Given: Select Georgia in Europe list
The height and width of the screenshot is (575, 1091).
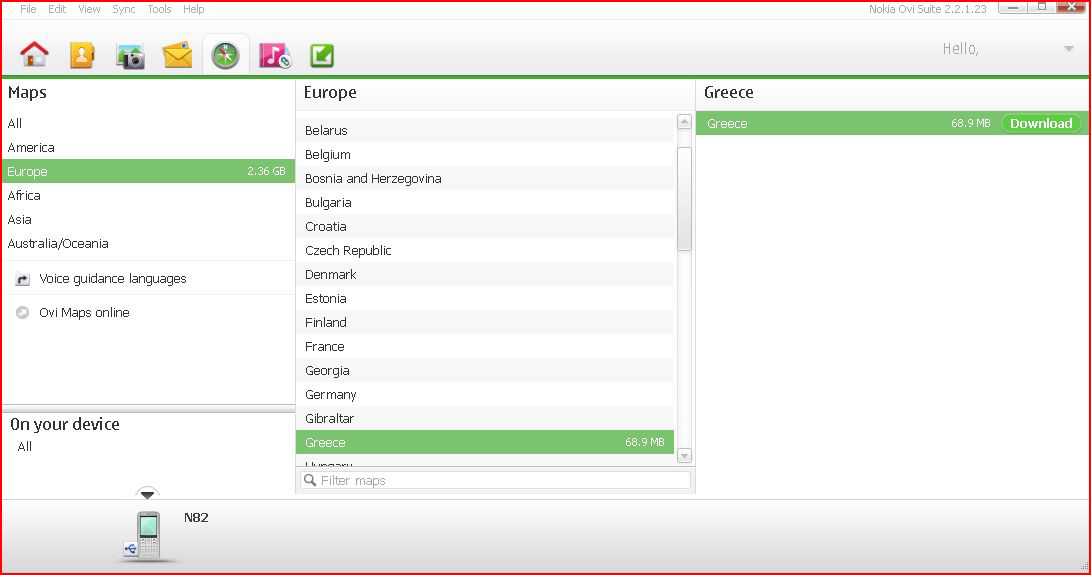Looking at the screenshot, I should click(x=485, y=370).
